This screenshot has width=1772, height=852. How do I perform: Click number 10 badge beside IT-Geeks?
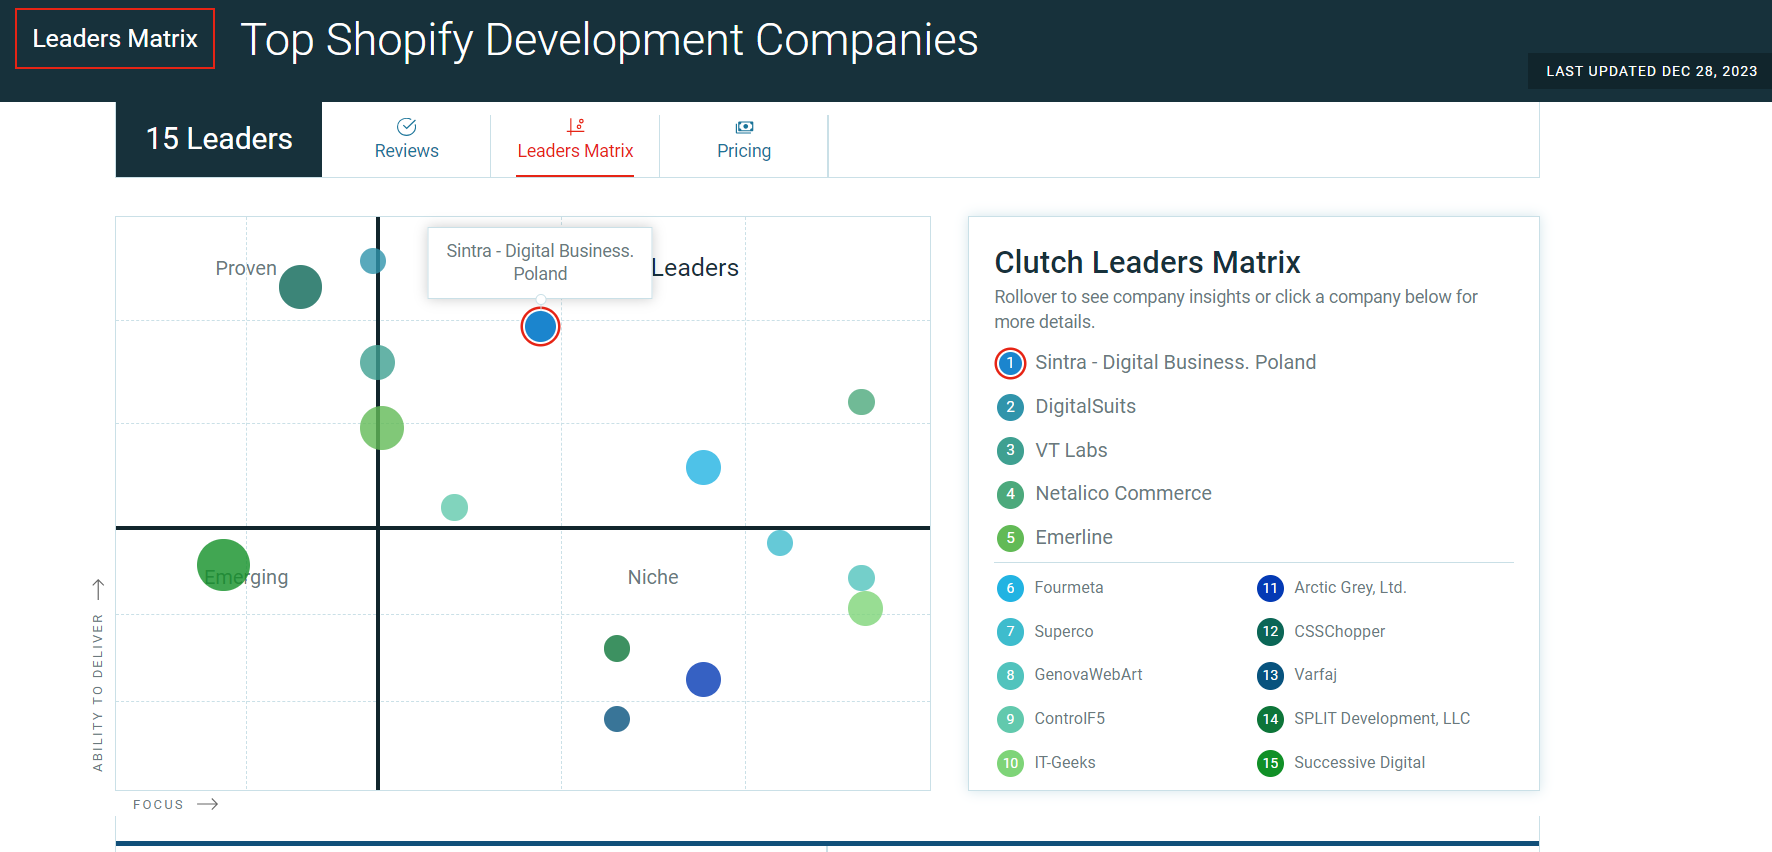(1010, 763)
